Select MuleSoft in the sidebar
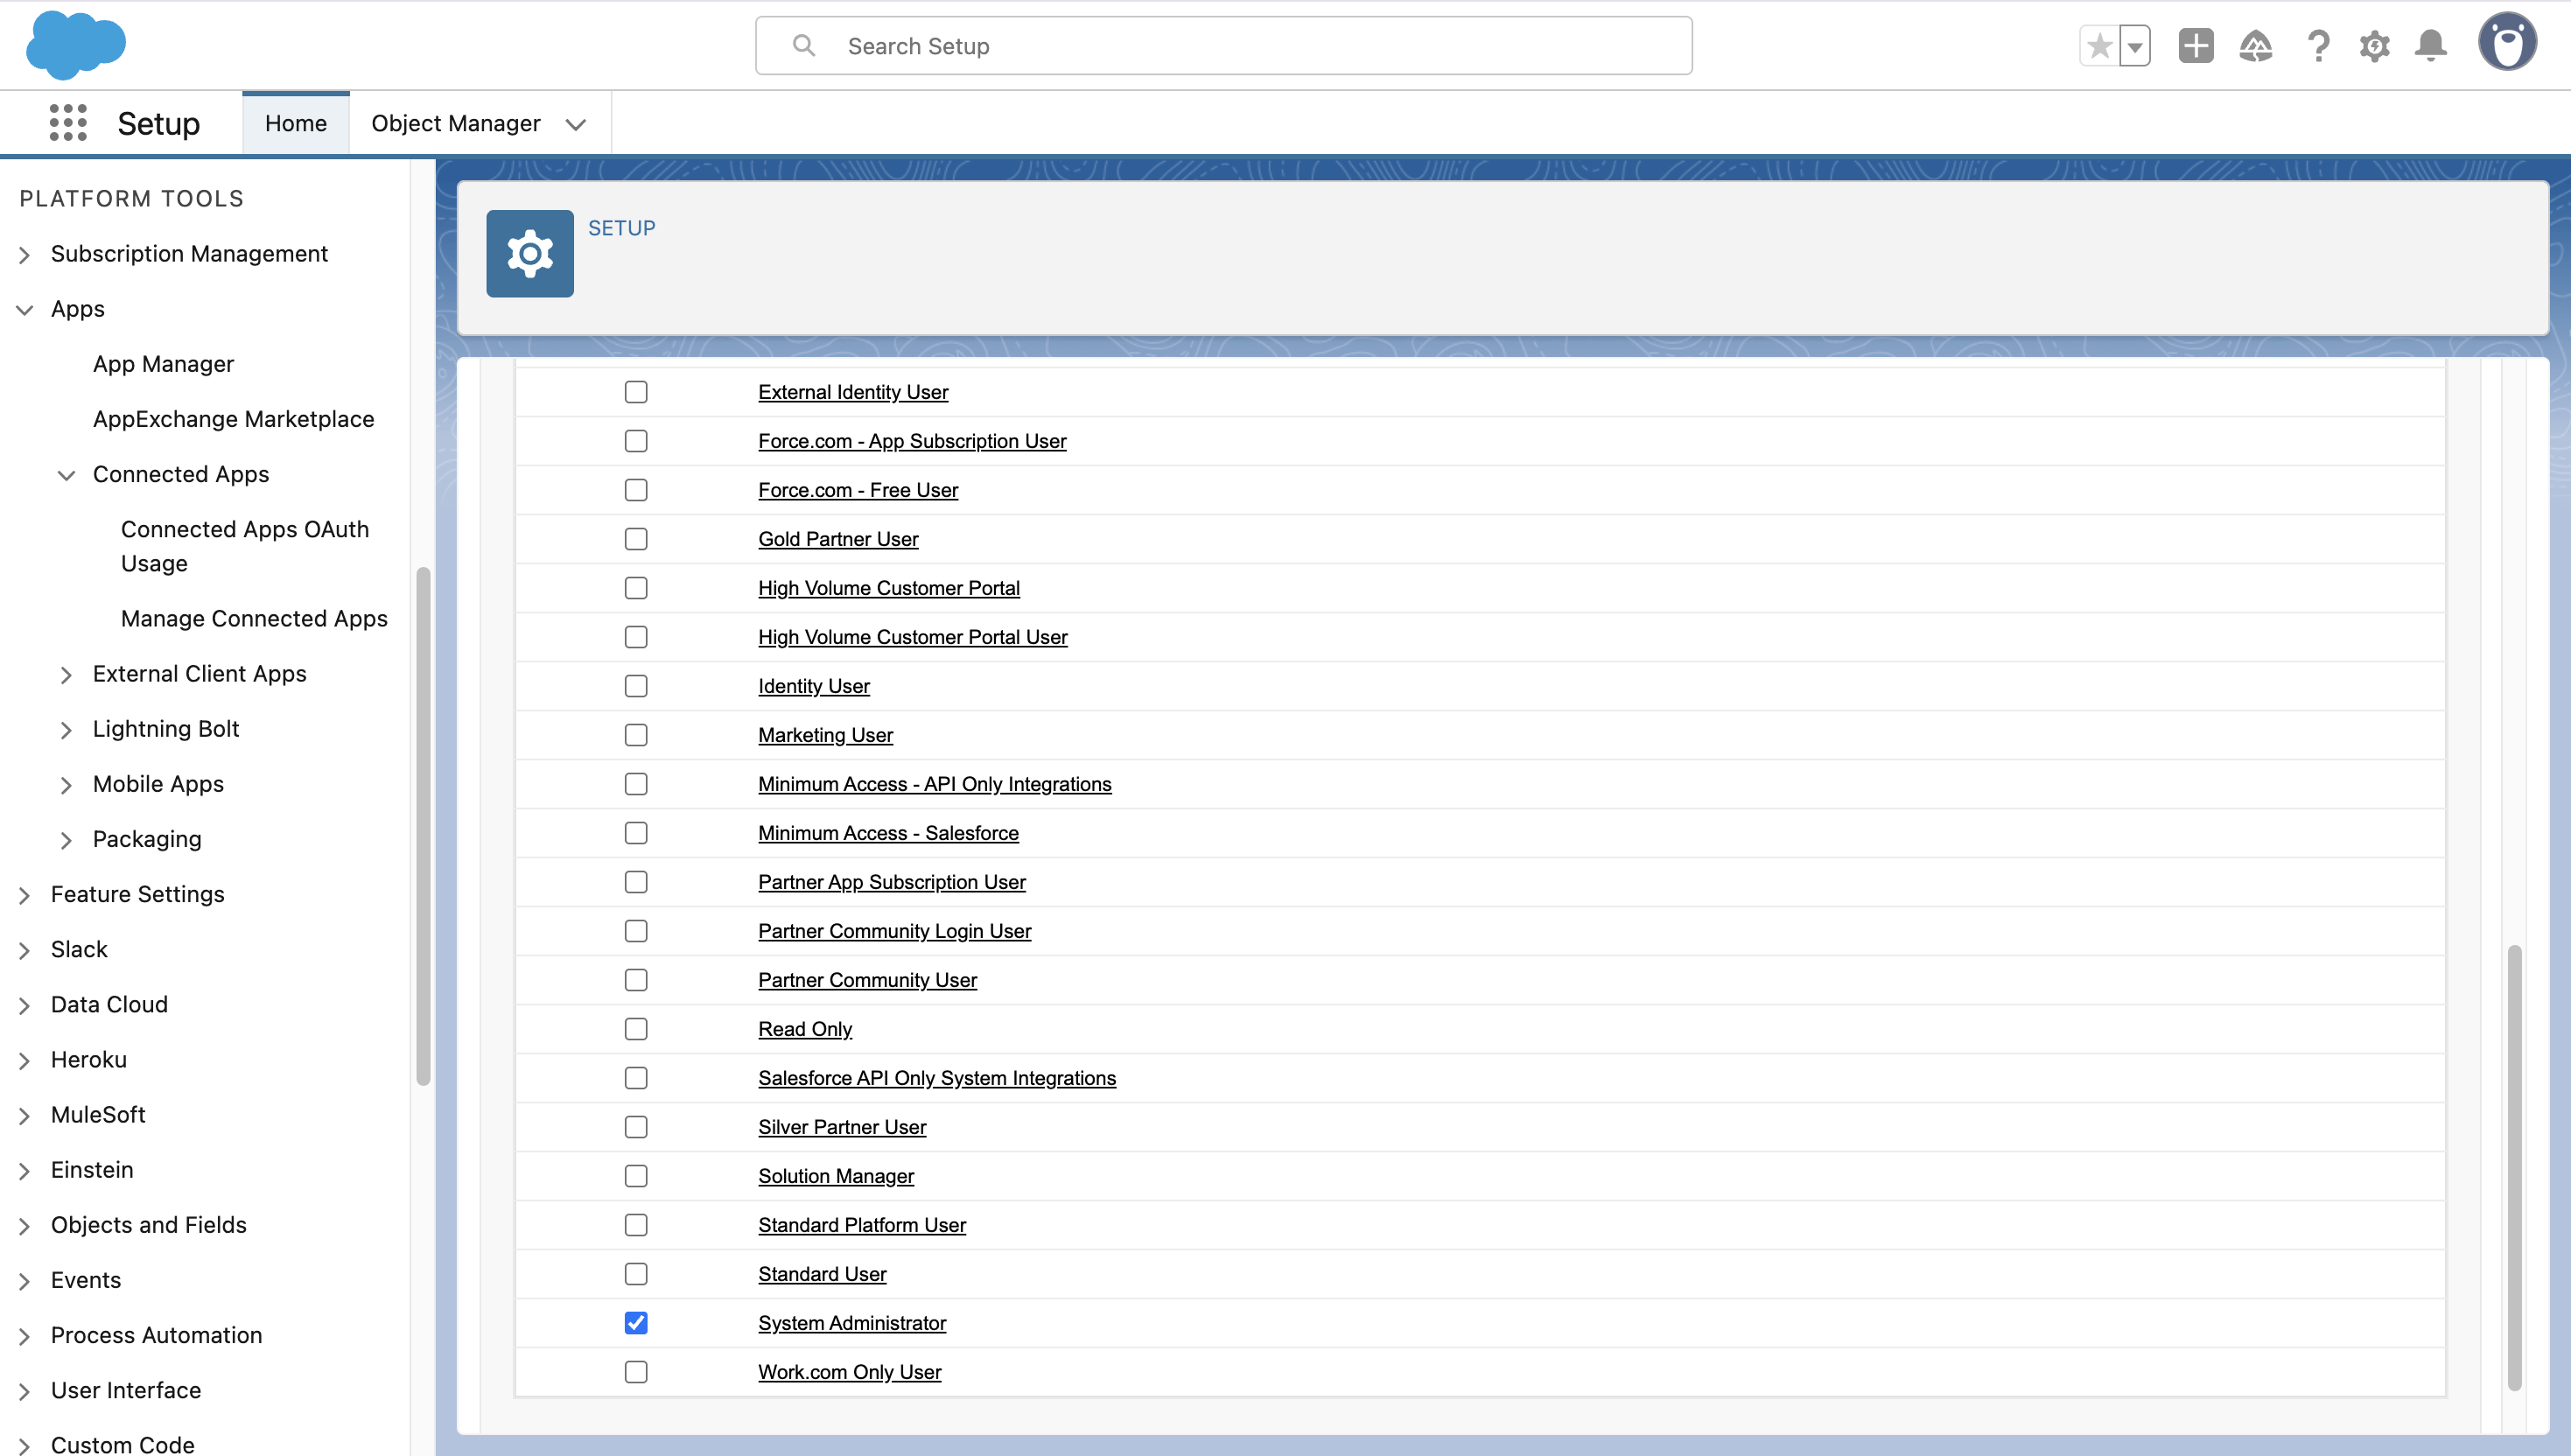 [x=98, y=1114]
